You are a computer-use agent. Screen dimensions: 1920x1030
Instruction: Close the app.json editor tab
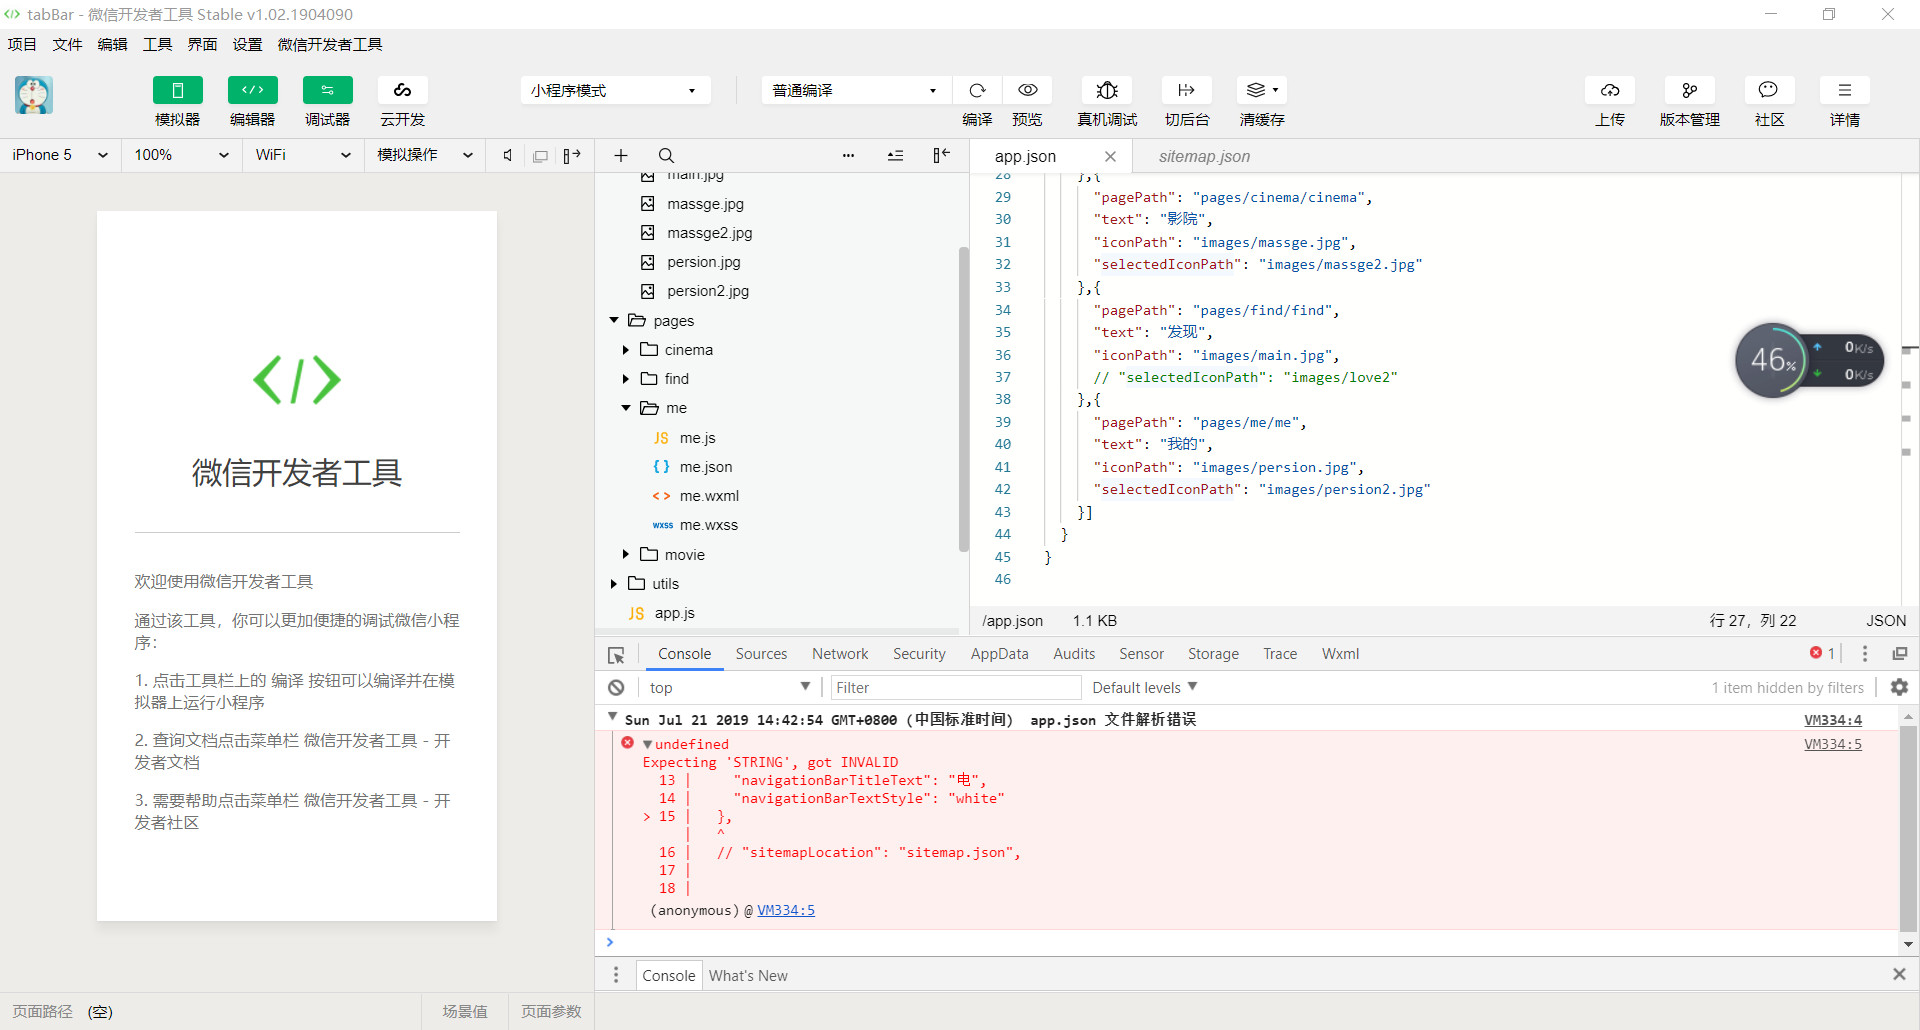point(1110,156)
